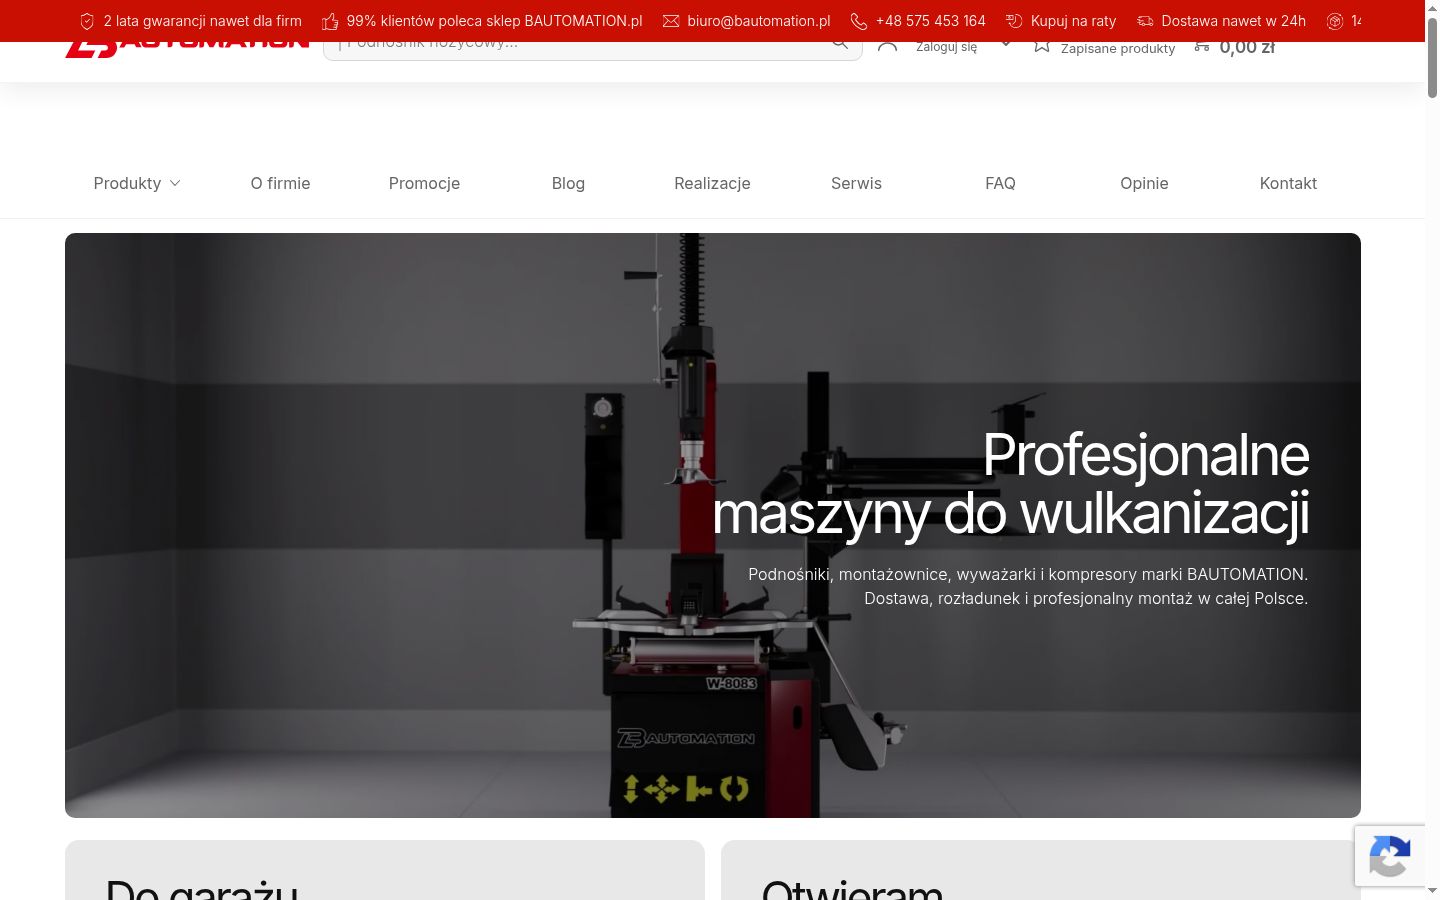Click the 0,00 zł cart total
This screenshot has height=900, width=1440.
click(1247, 48)
